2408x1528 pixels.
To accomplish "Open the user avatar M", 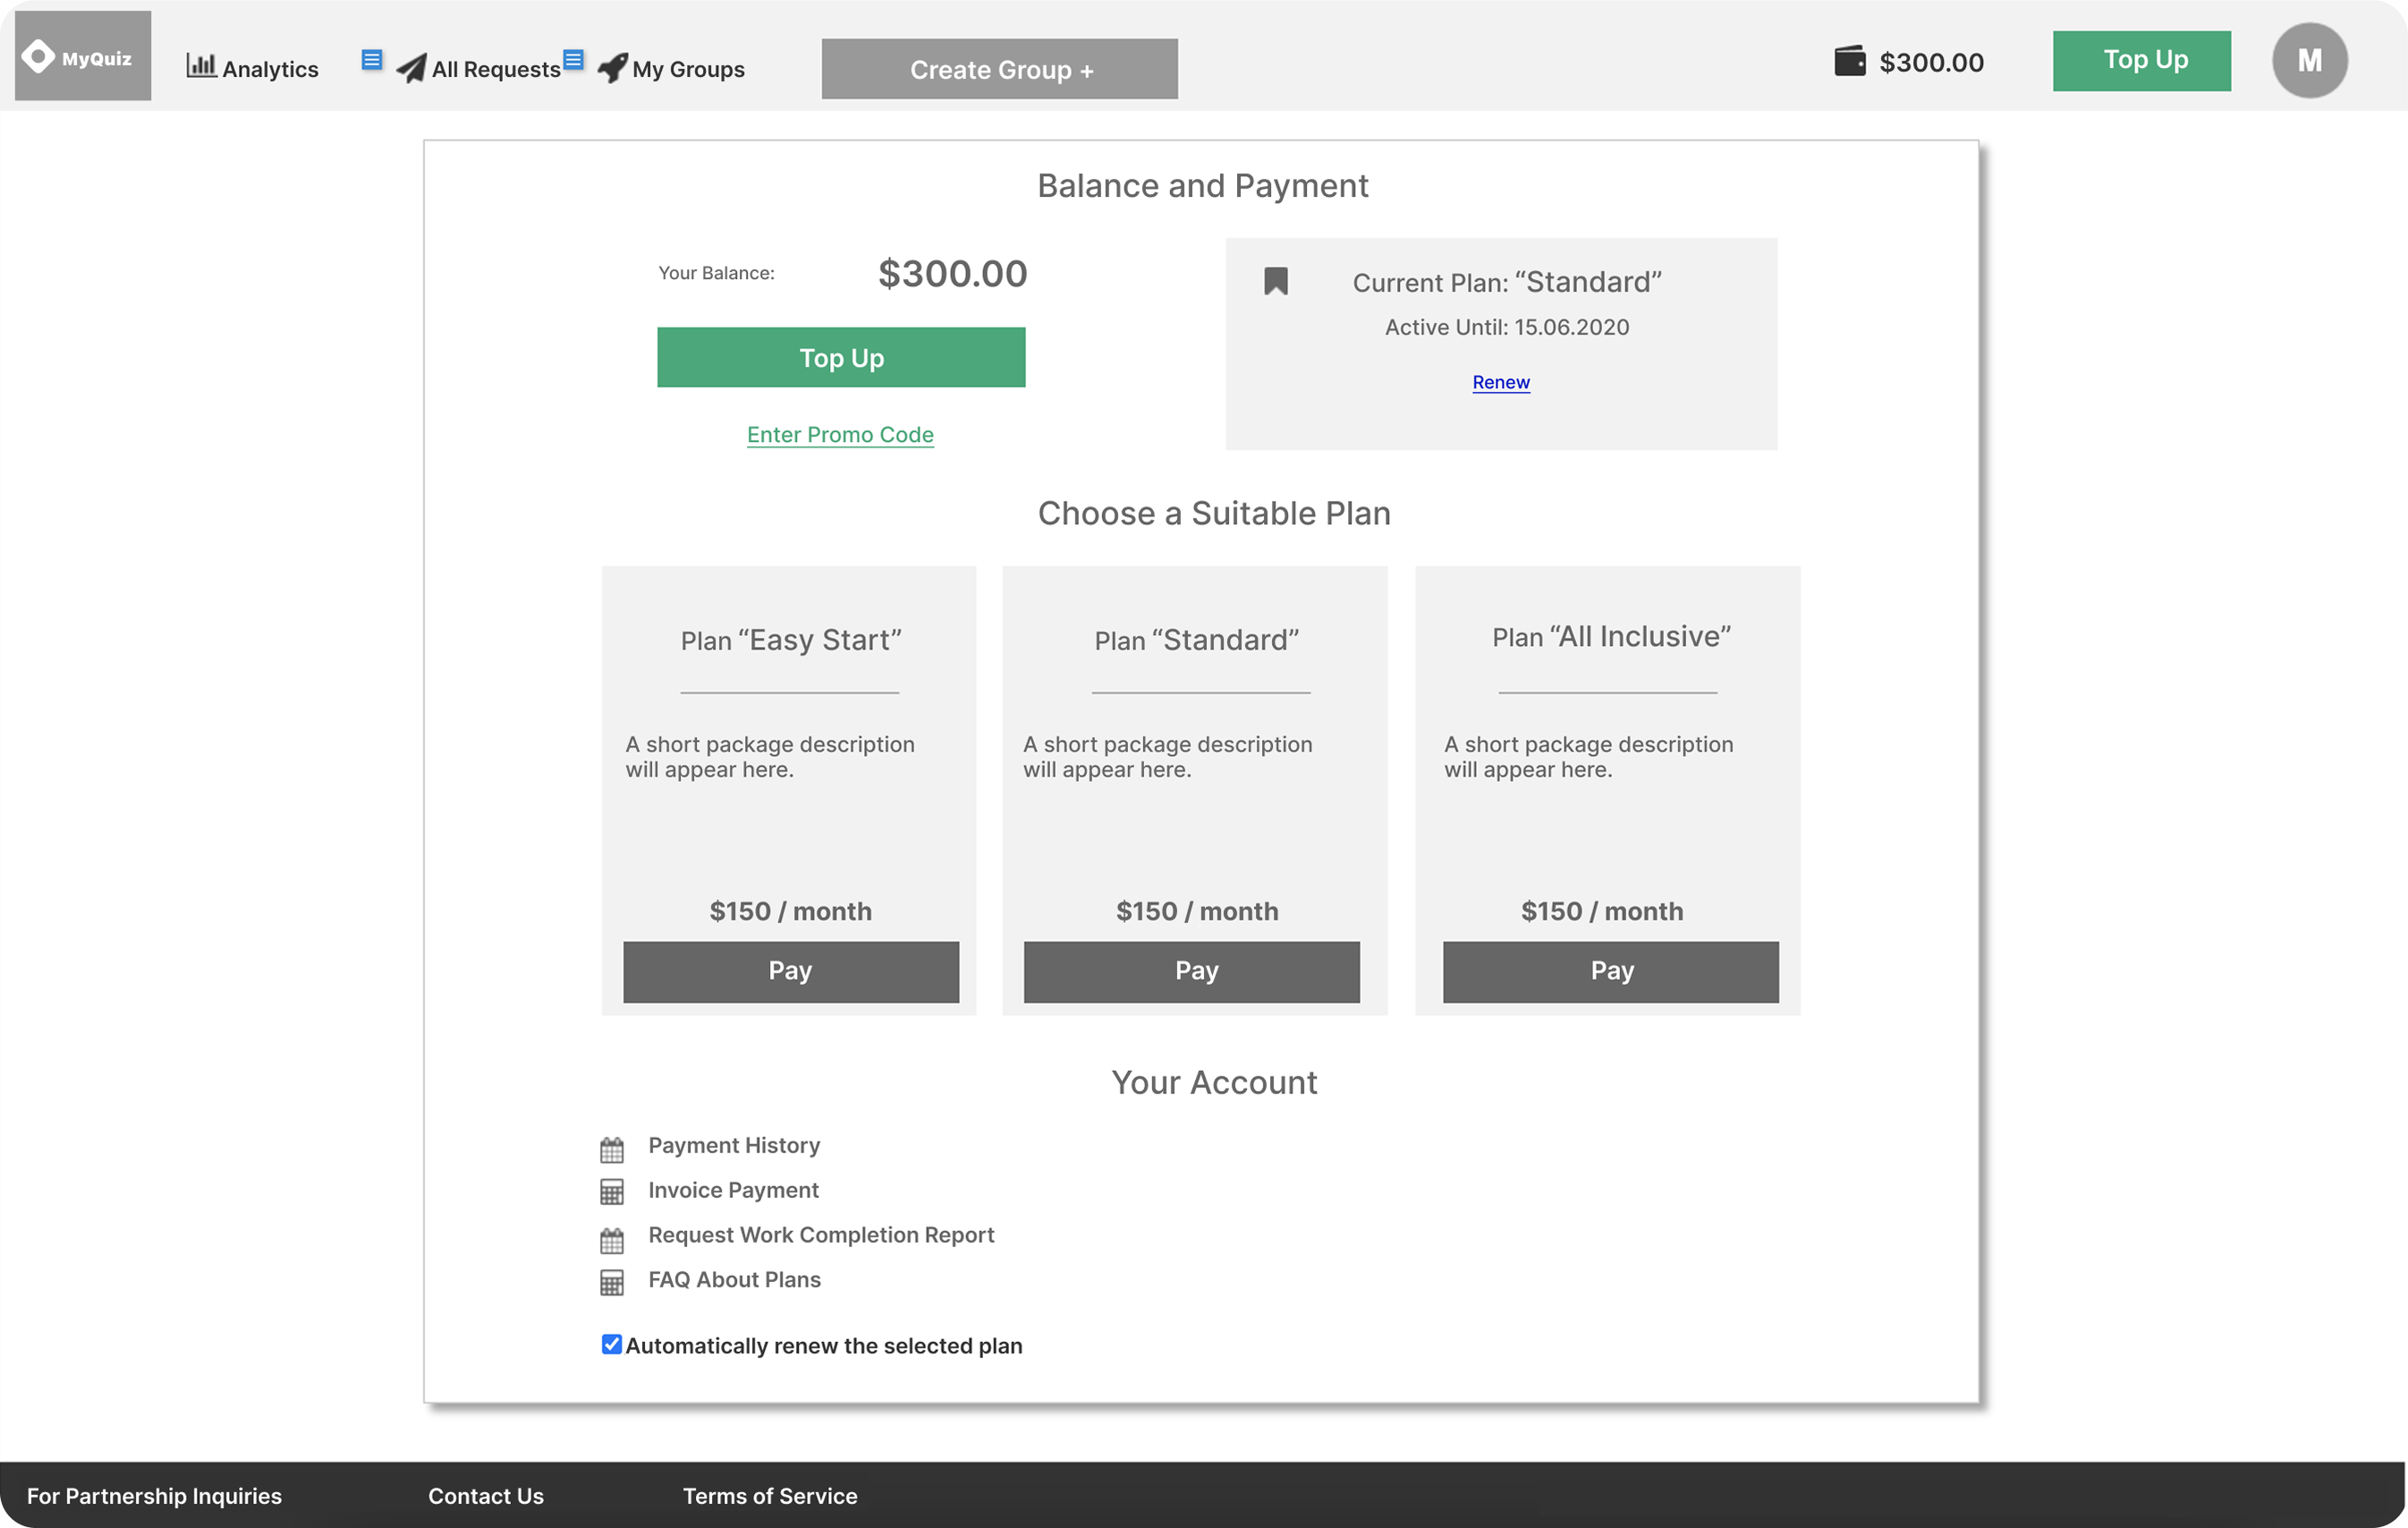I will click(x=2308, y=61).
